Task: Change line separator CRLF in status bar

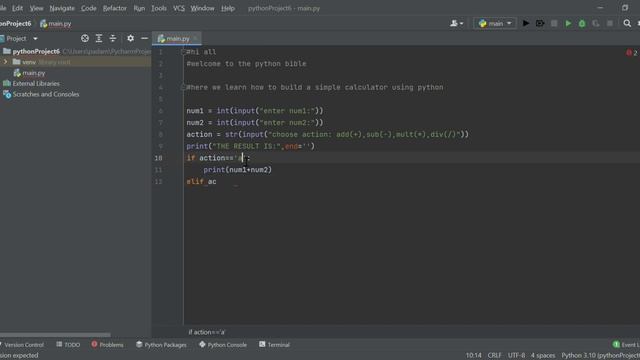Action: point(495,356)
